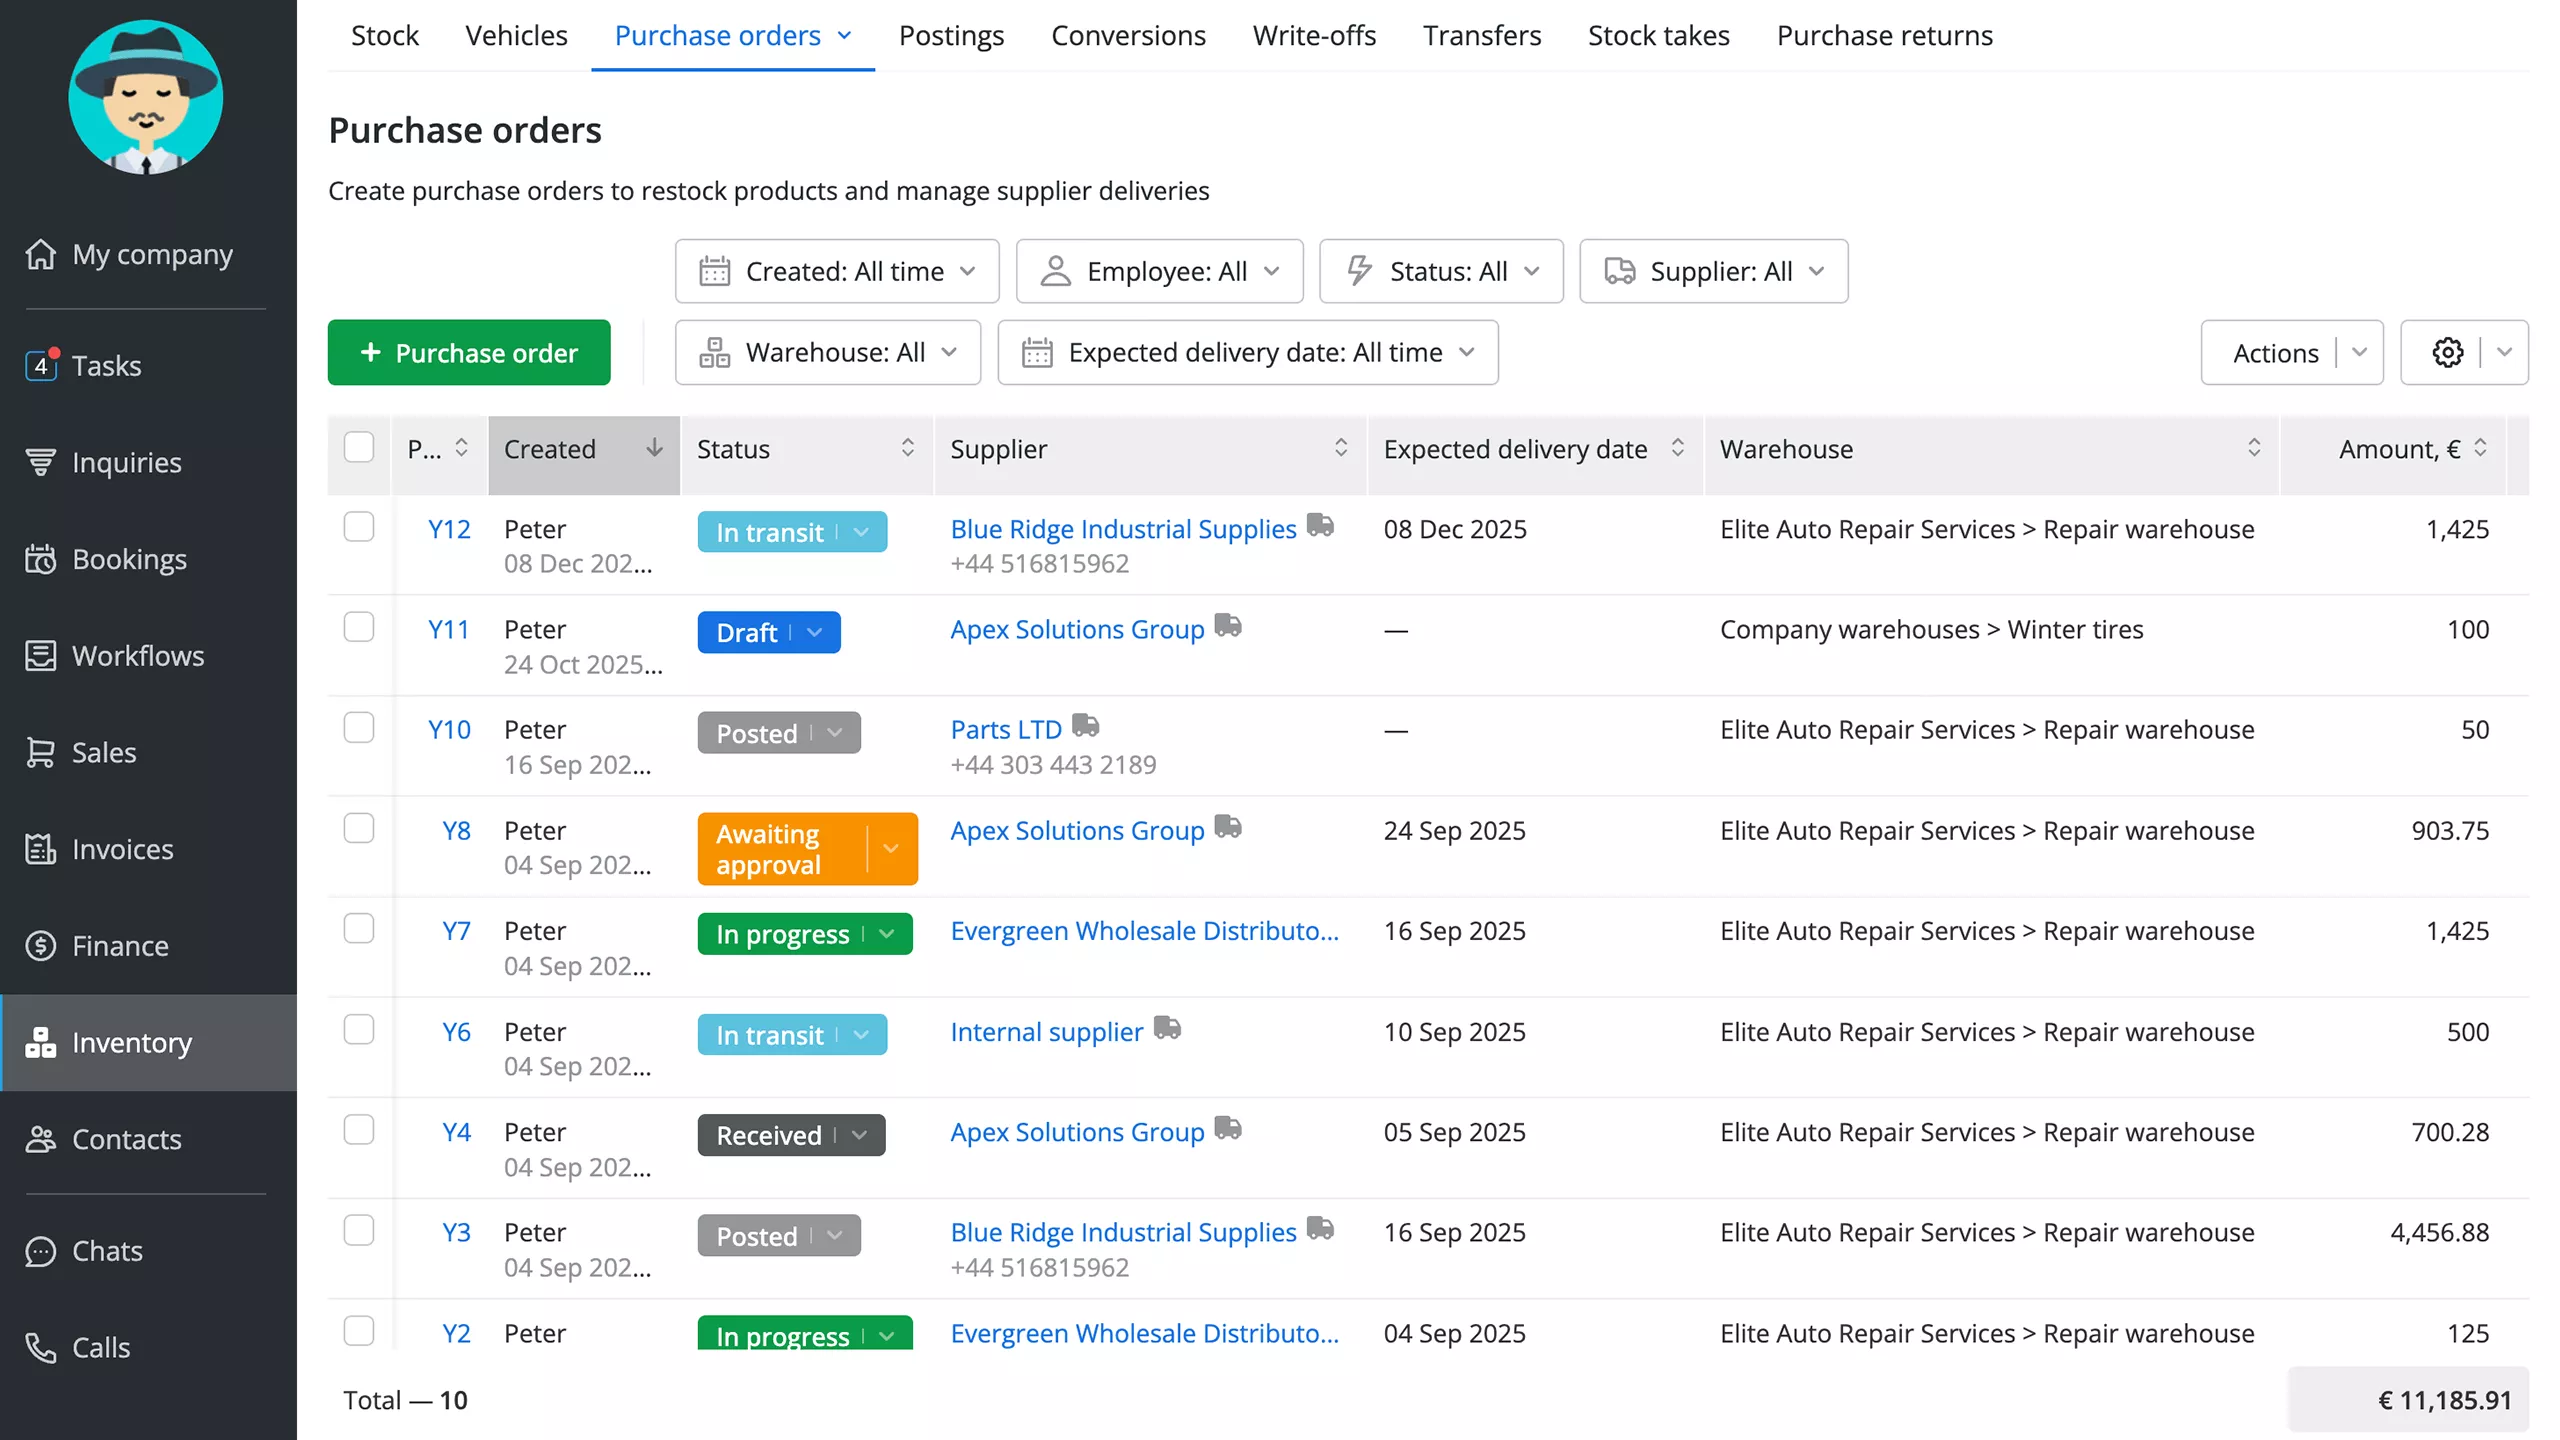Image resolution: width=2560 pixels, height=1440 pixels.
Task: Click the profile avatar
Action: [146, 97]
